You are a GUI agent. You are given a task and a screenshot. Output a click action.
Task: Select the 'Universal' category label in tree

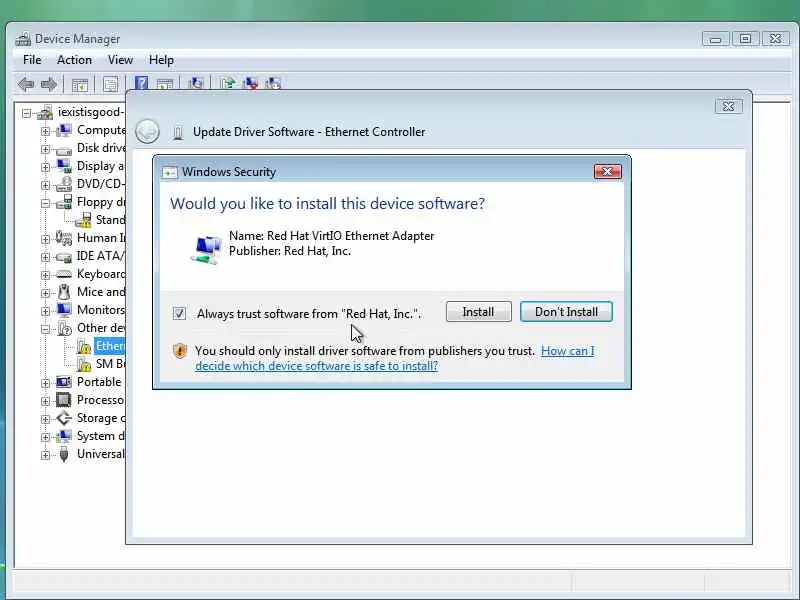click(101, 454)
